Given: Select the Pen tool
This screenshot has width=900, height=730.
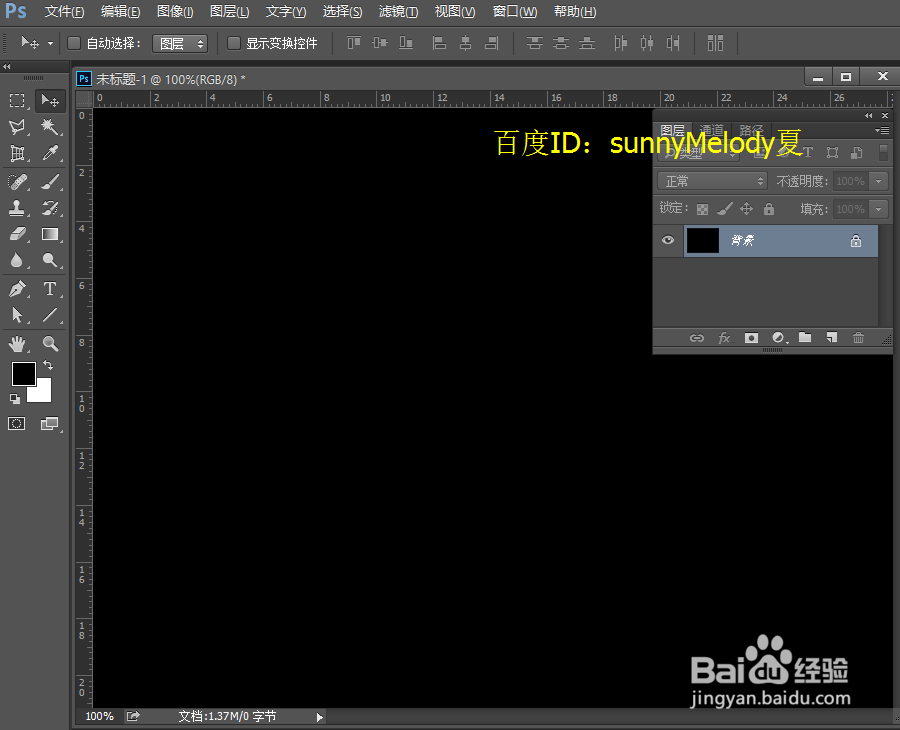Looking at the screenshot, I should [17, 288].
